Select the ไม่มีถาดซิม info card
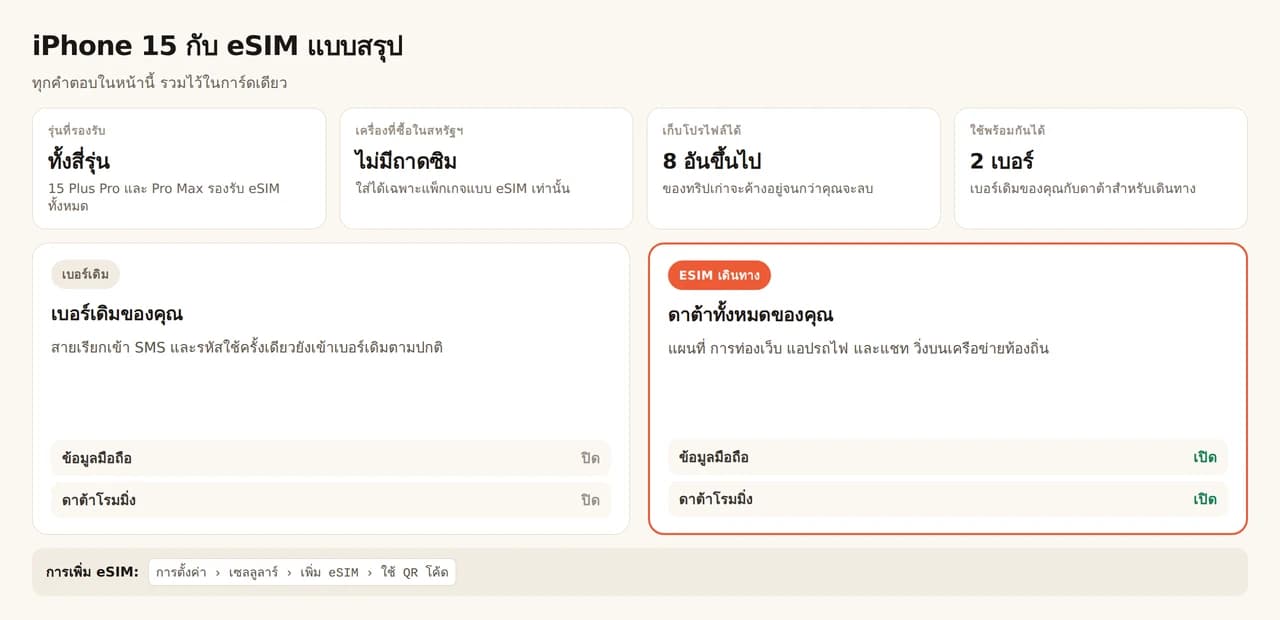Image resolution: width=1280 pixels, height=620 pixels. (486, 168)
